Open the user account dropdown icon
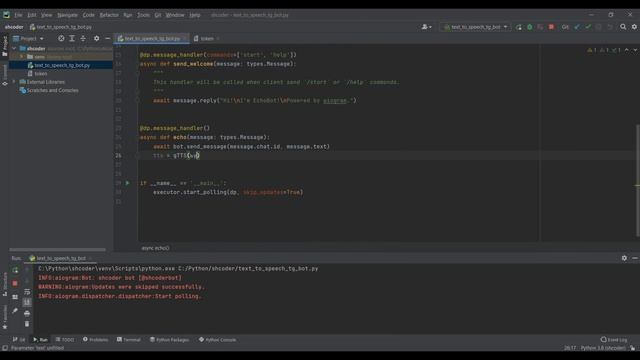The image size is (640, 360). pyautogui.click(x=427, y=27)
